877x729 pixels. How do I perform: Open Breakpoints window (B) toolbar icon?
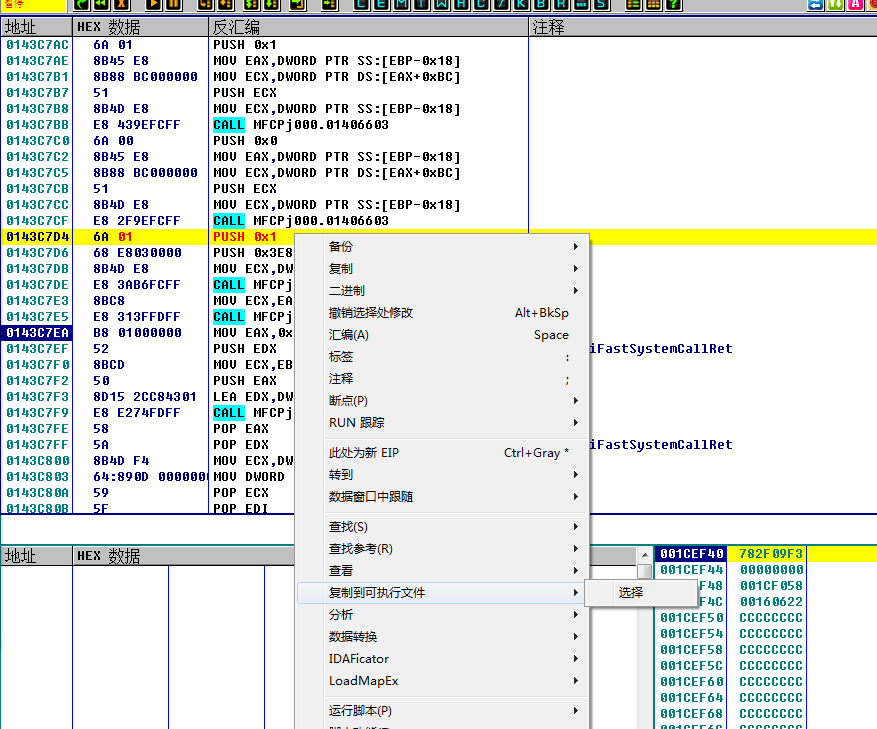pyautogui.click(x=540, y=4)
